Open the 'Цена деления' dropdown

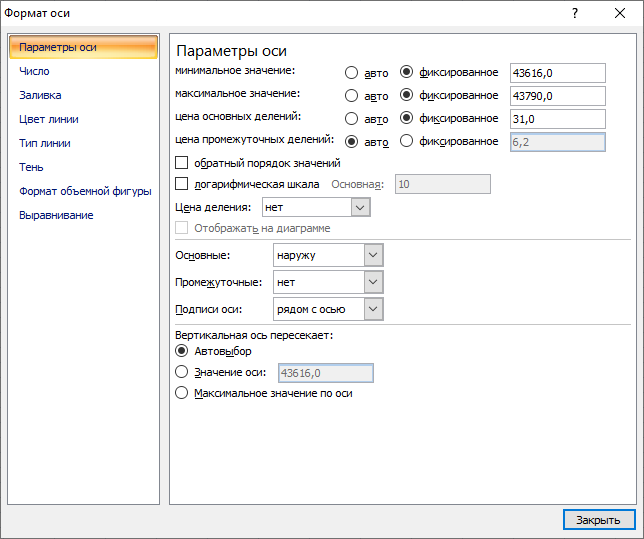(361, 207)
